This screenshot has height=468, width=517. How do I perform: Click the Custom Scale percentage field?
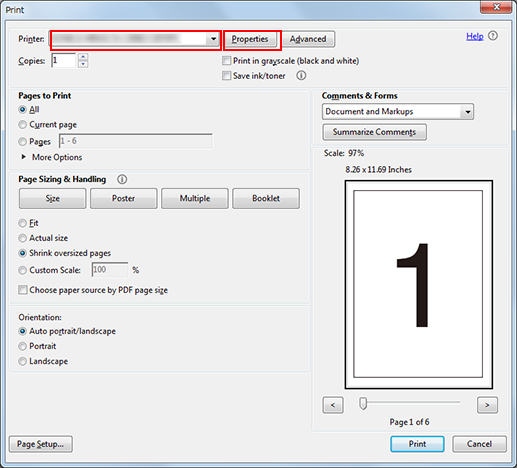pos(110,269)
